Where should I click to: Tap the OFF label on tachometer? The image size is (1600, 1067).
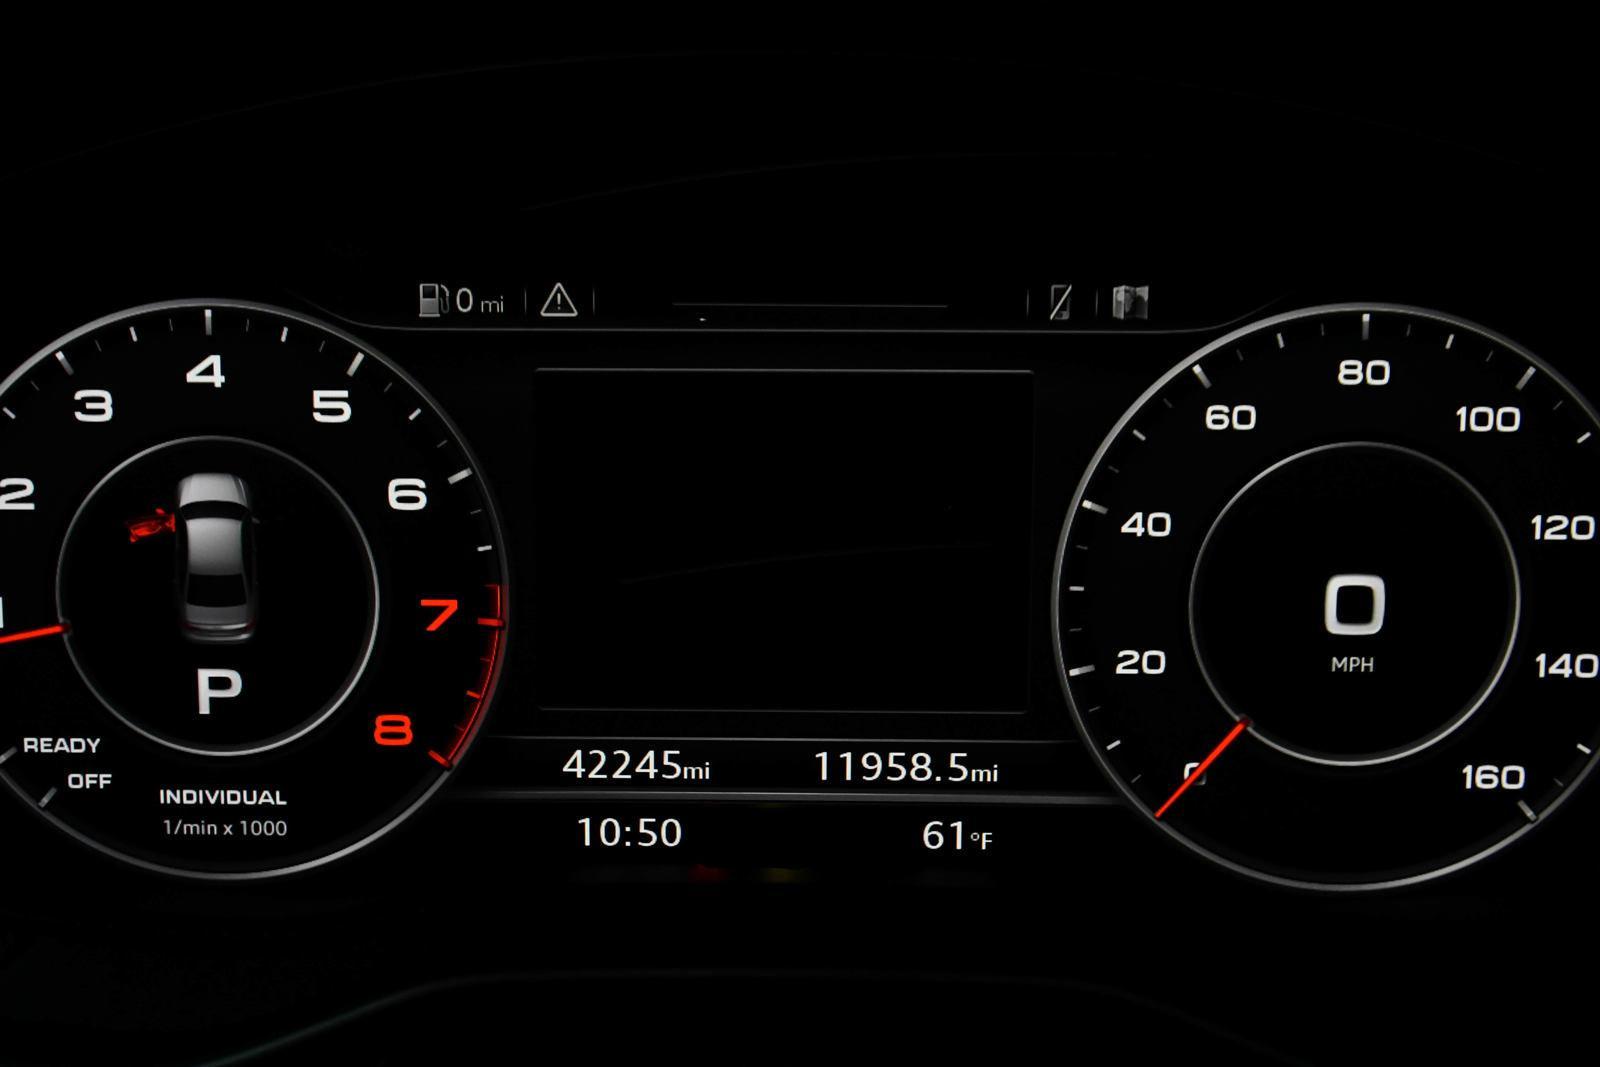tap(90, 781)
